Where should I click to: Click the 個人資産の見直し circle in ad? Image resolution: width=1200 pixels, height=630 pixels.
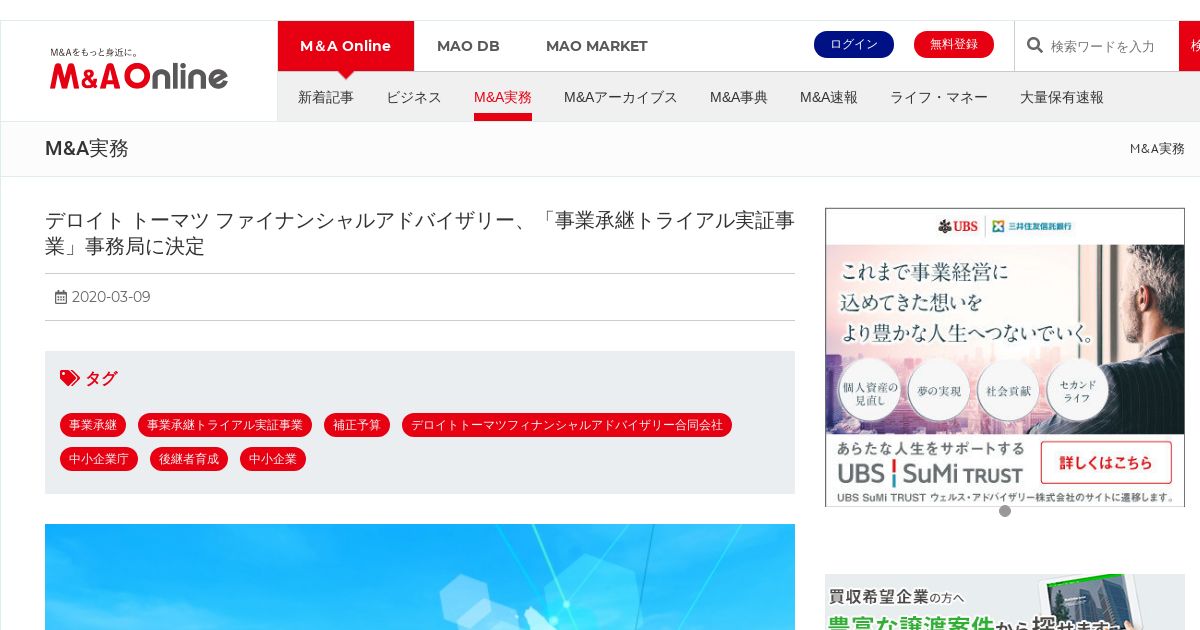(870, 392)
